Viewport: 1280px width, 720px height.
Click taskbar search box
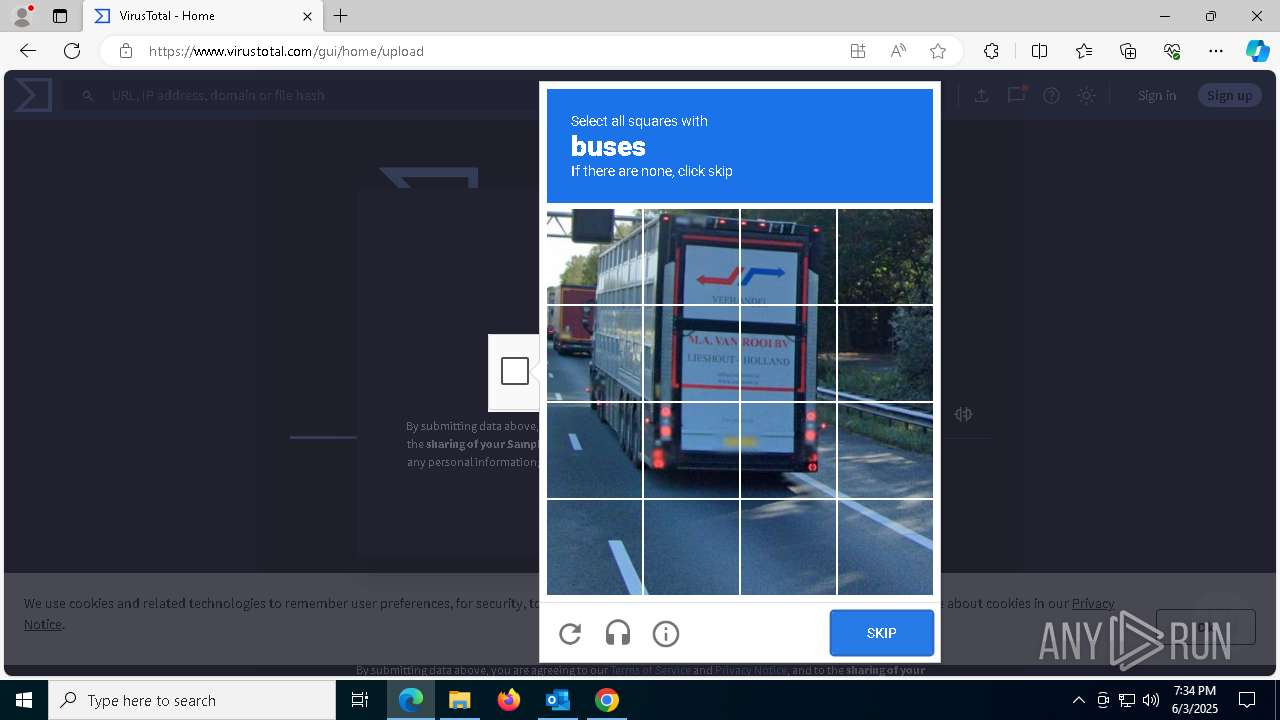pos(192,700)
